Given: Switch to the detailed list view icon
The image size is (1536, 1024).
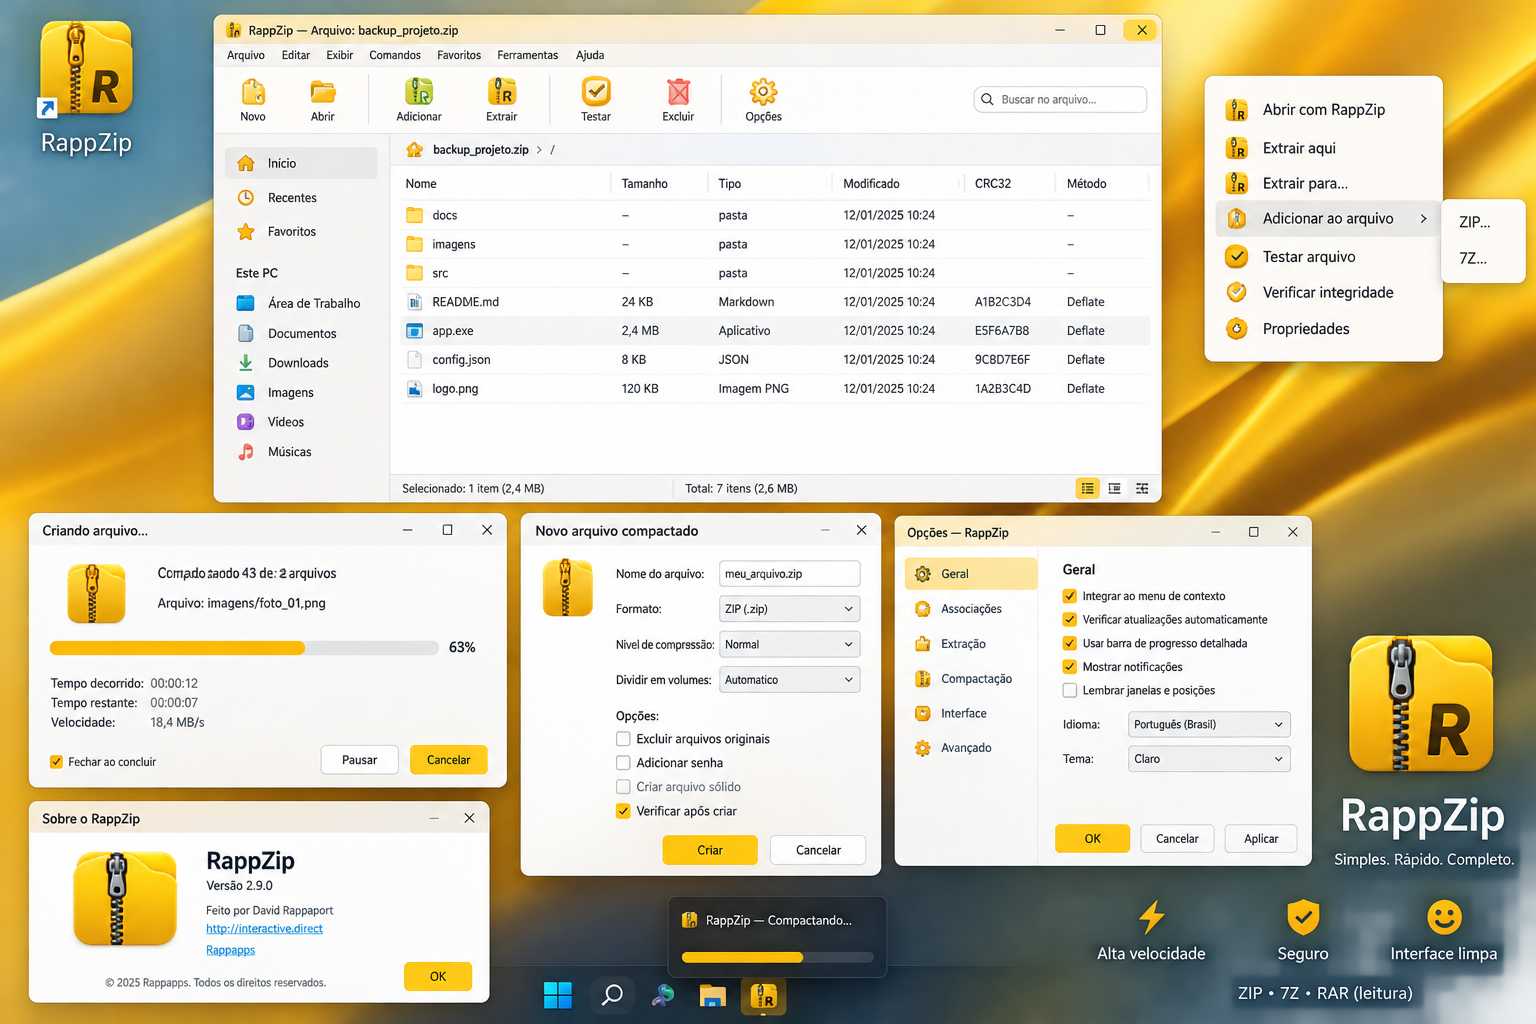Looking at the screenshot, I should 1087,488.
